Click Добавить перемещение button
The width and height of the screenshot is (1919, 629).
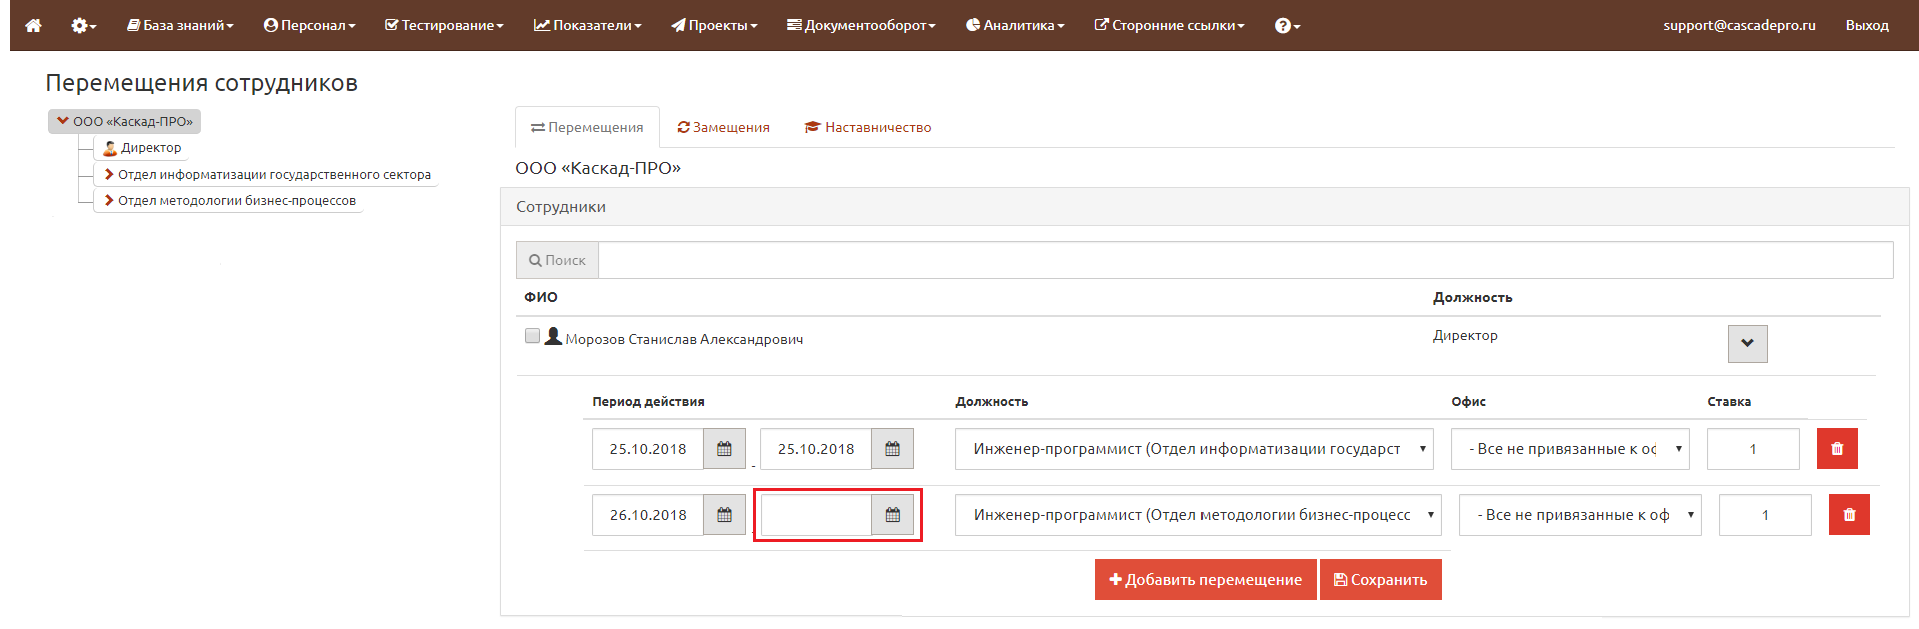(x=1205, y=580)
